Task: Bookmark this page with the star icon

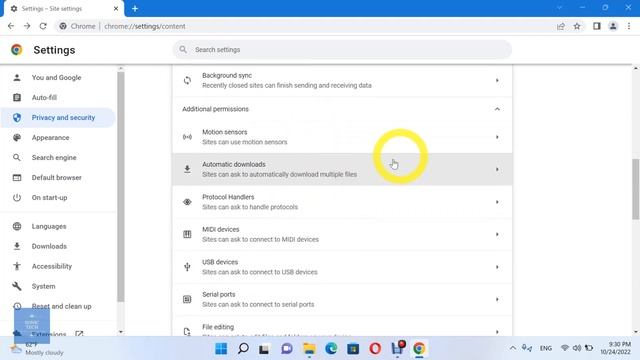Action: tap(577, 26)
